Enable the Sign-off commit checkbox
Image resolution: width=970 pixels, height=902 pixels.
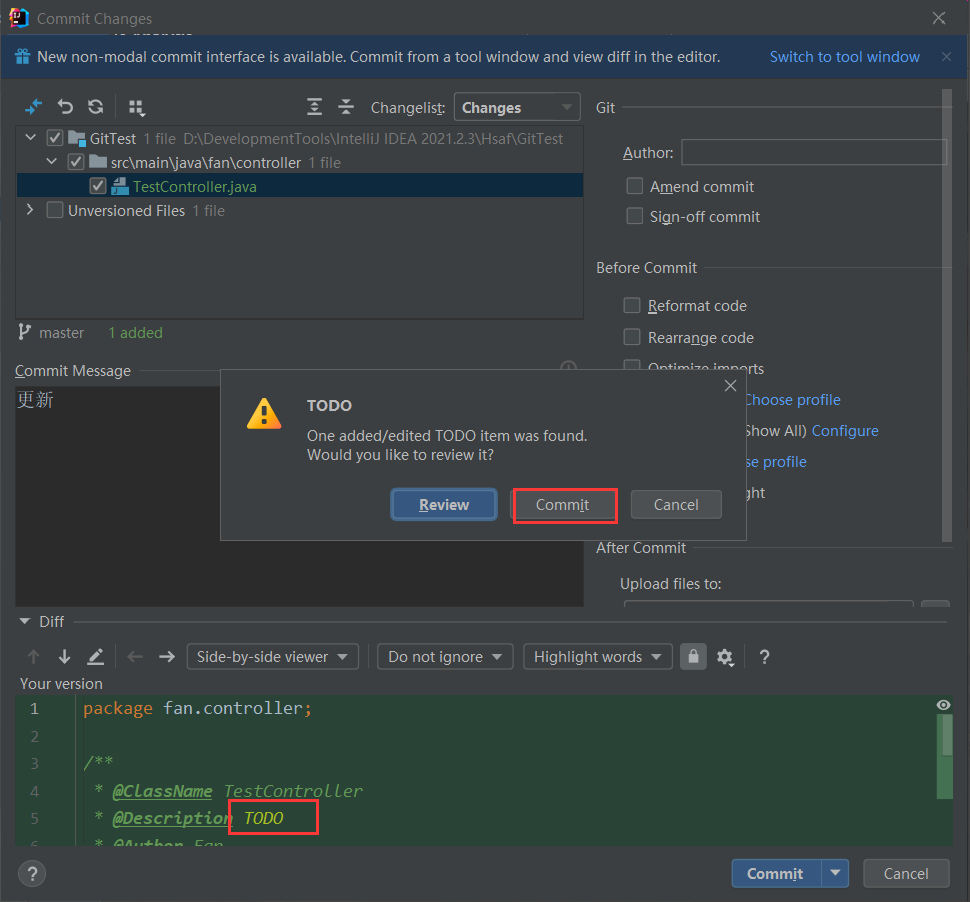tap(634, 216)
